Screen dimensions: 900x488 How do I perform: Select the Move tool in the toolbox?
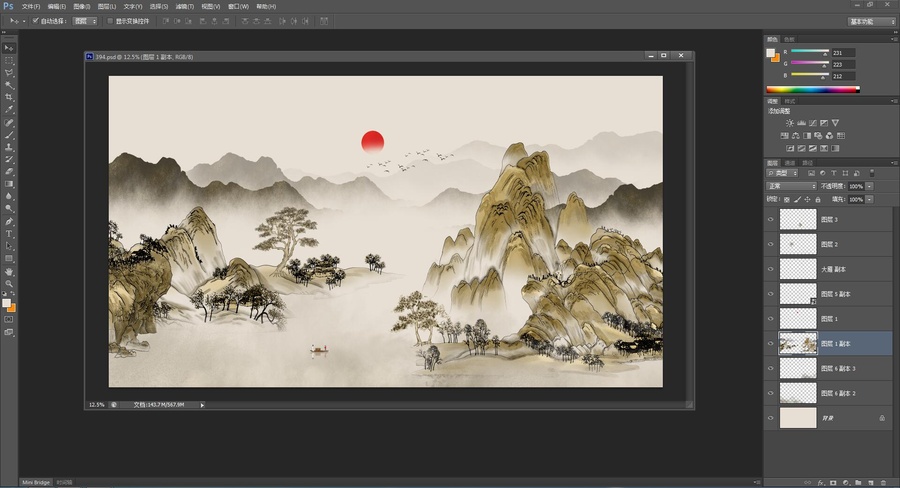pos(9,48)
